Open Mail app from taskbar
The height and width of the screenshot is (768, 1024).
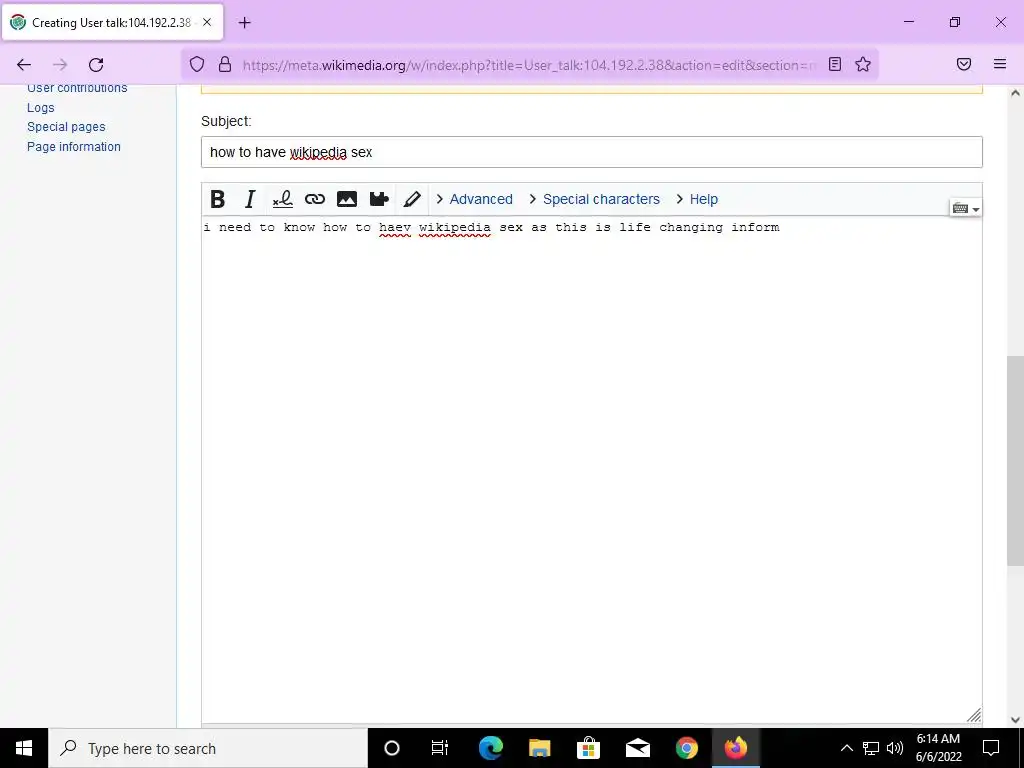point(637,748)
